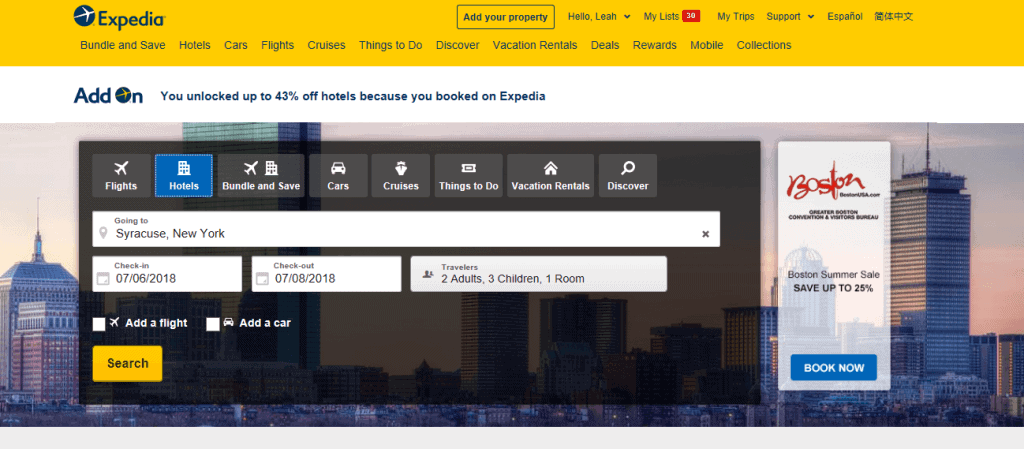Click the Add your property button

tap(505, 17)
